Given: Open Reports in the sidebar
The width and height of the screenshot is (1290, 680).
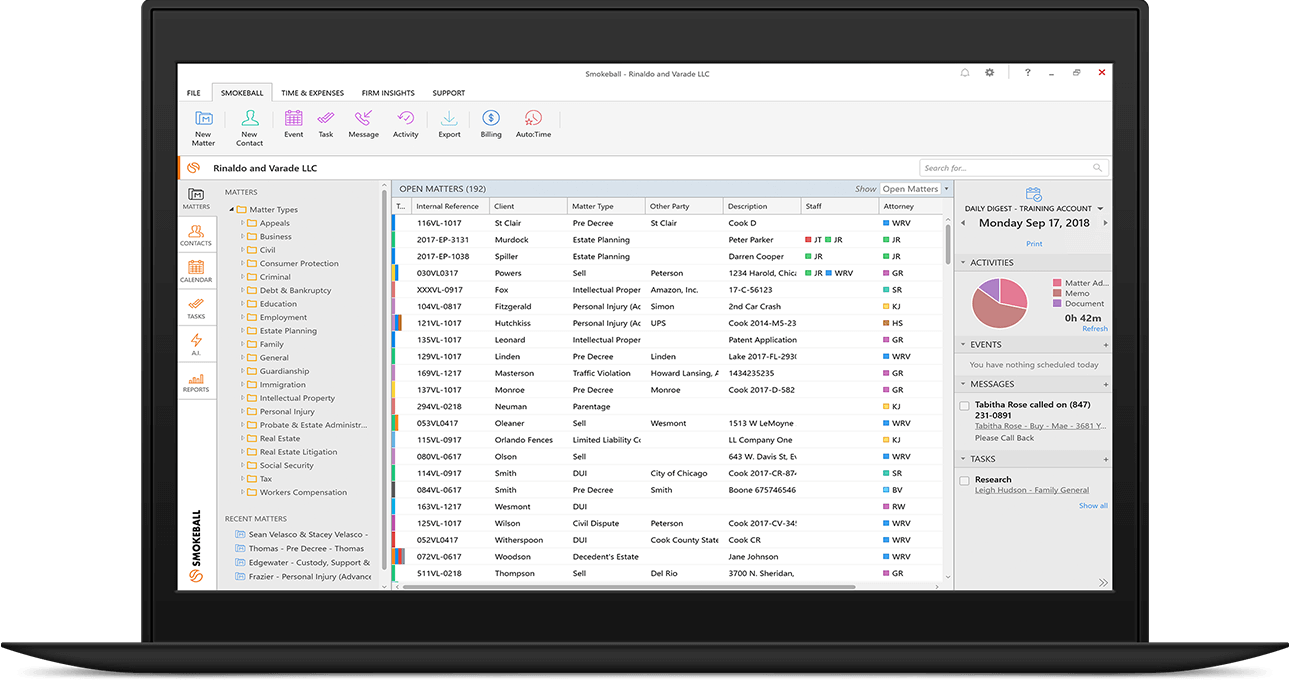Looking at the screenshot, I should [x=196, y=382].
